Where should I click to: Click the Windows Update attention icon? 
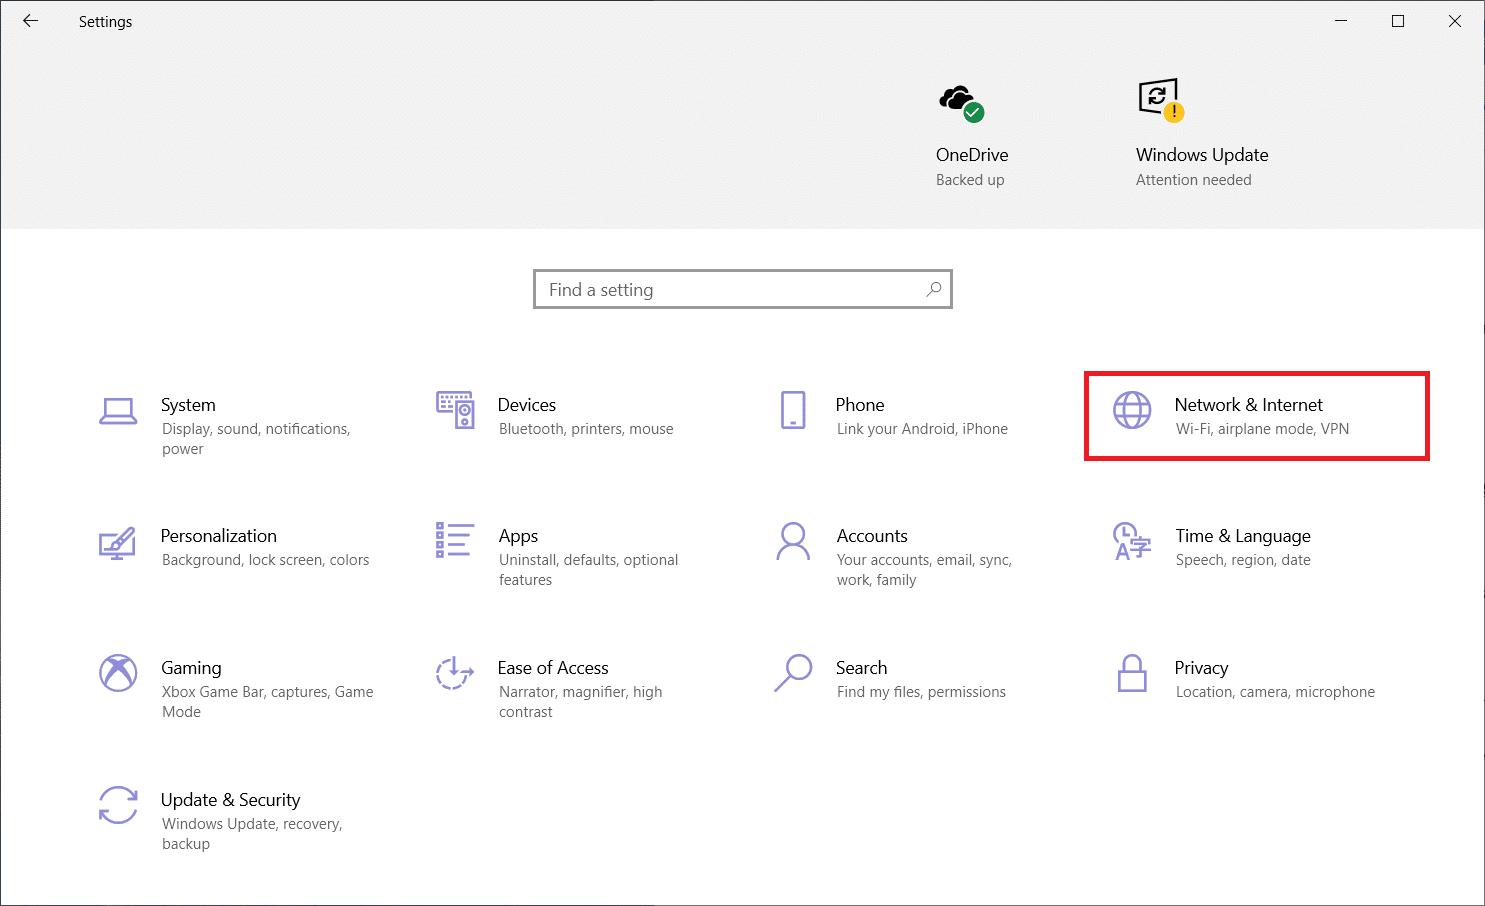click(x=1159, y=99)
